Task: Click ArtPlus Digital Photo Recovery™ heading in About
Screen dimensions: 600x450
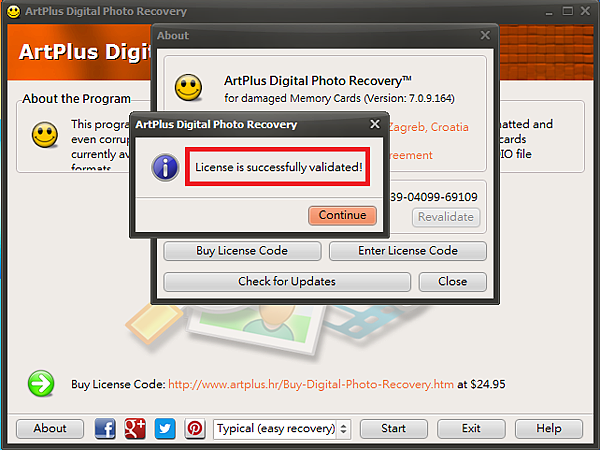Action: pyautogui.click(x=318, y=81)
